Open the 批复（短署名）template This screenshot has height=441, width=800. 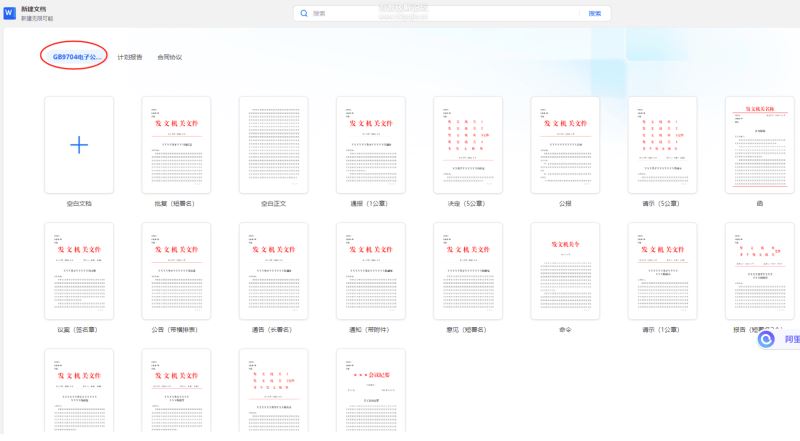[176, 144]
